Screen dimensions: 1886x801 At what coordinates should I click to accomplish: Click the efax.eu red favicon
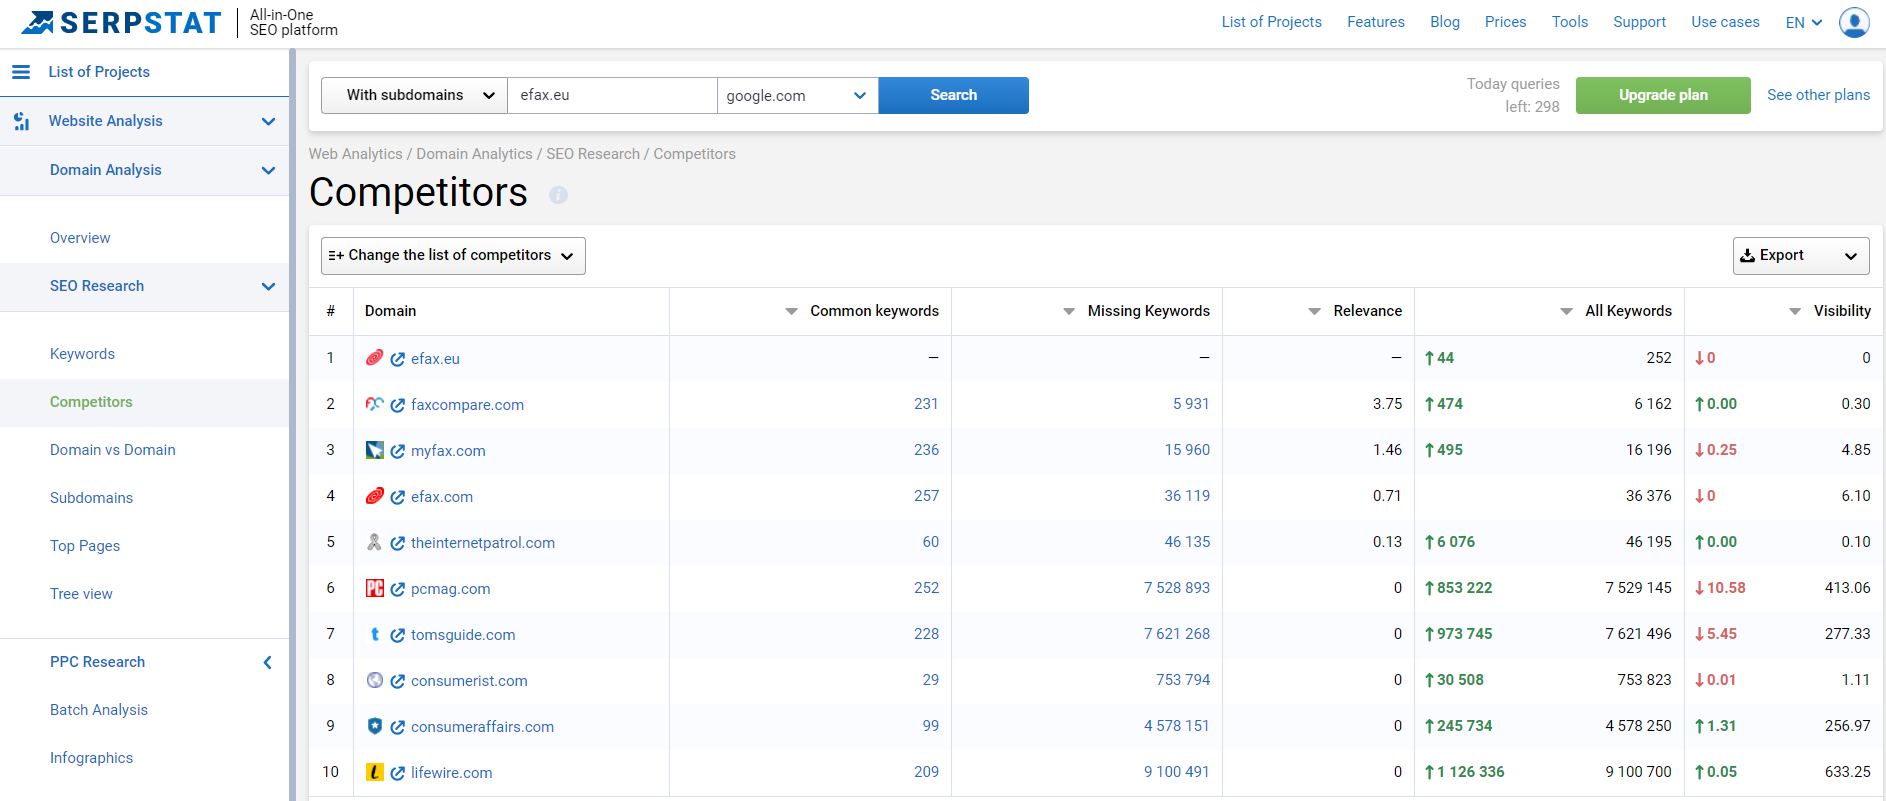[375, 358]
